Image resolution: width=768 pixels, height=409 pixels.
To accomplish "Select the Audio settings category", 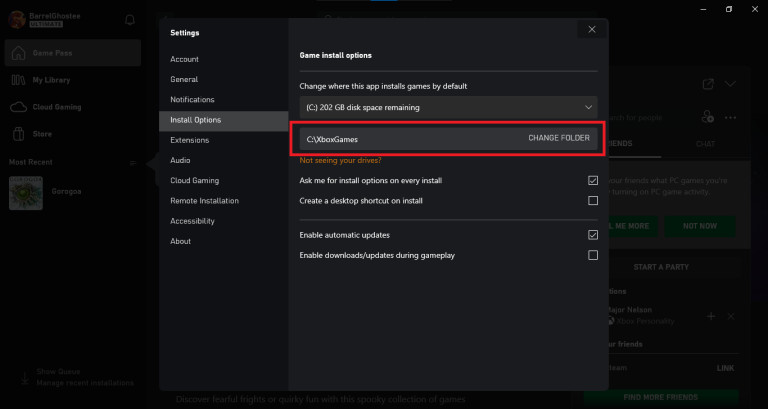I will 181,160.
